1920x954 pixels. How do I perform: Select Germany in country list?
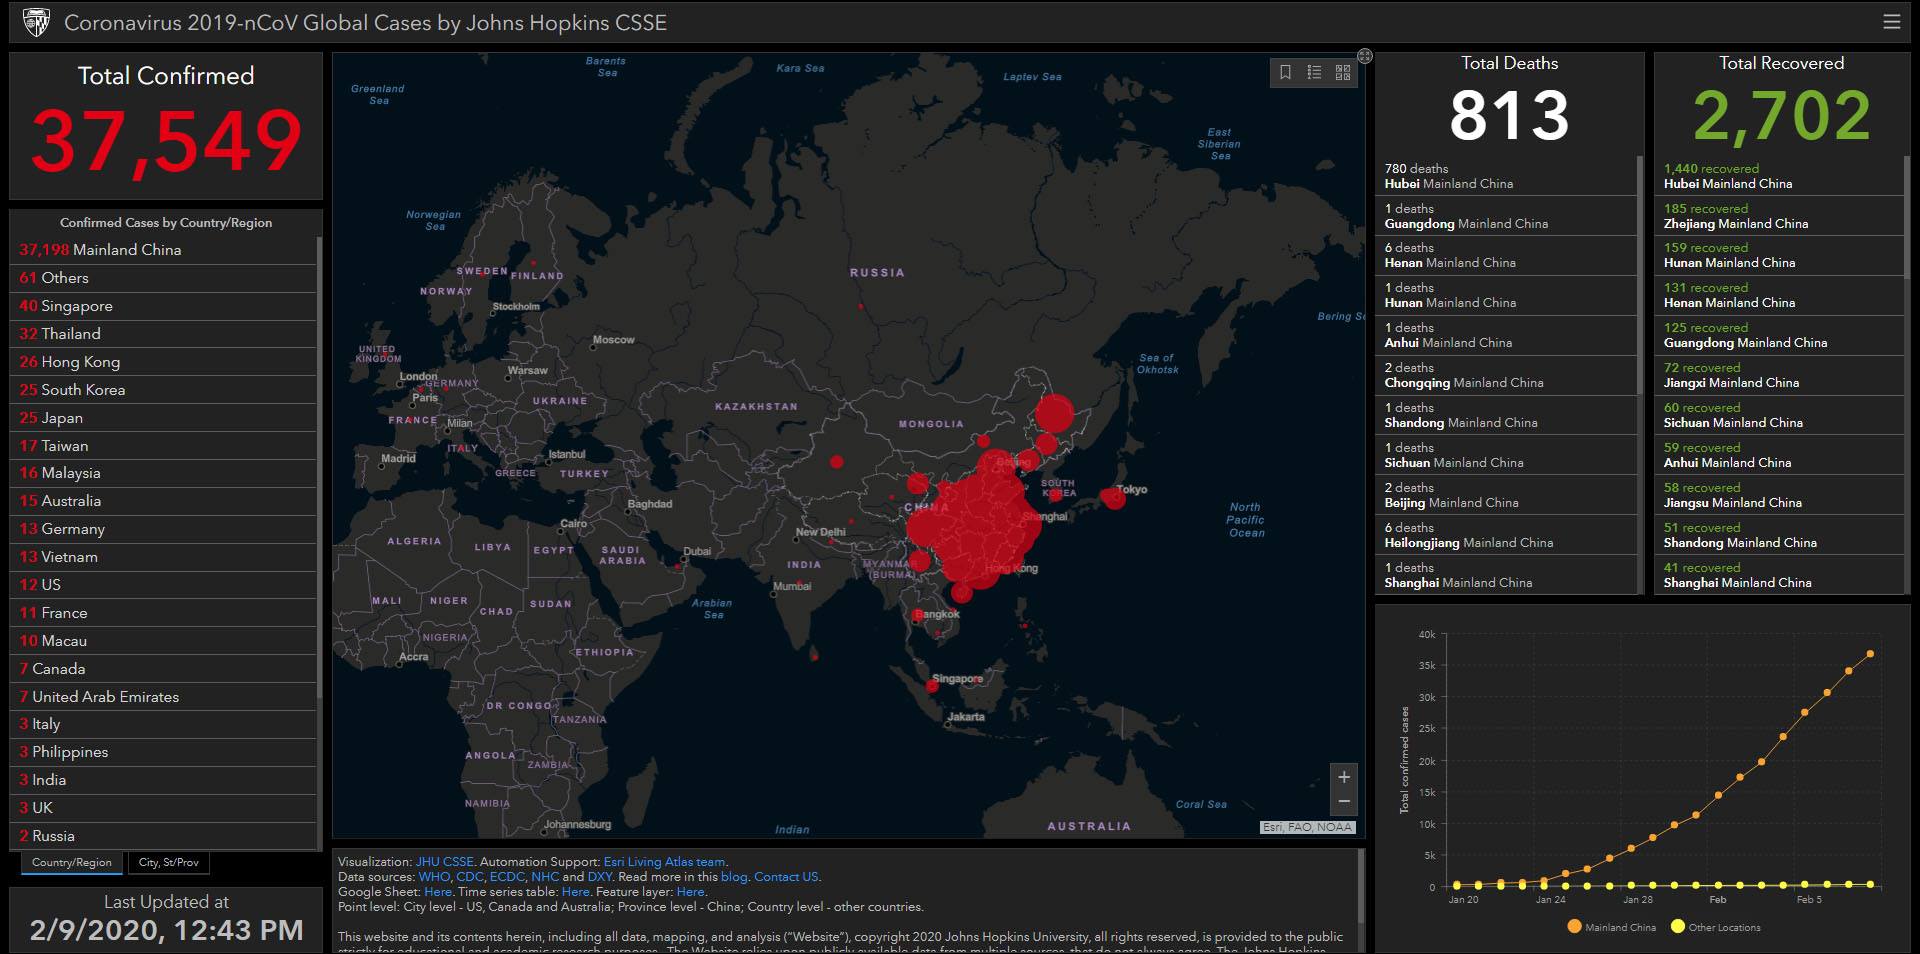(163, 529)
